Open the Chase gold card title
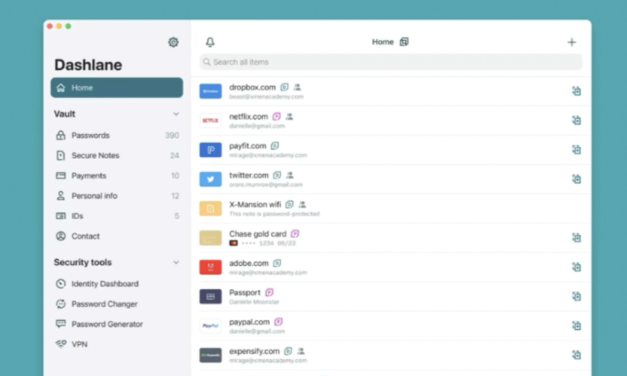The height and width of the screenshot is (376, 627). click(258, 234)
